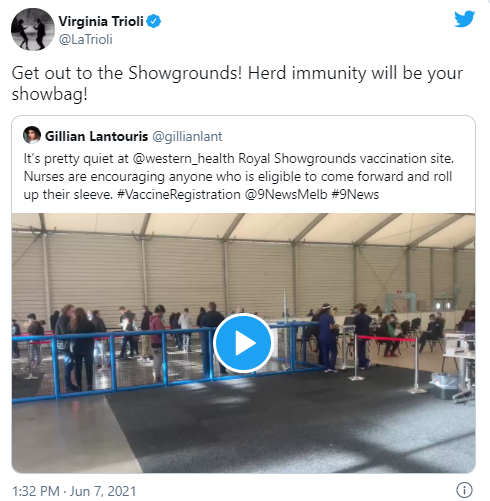This screenshot has width=490, height=501.
Task: Click the Twitter bird logo
Action: (464, 19)
